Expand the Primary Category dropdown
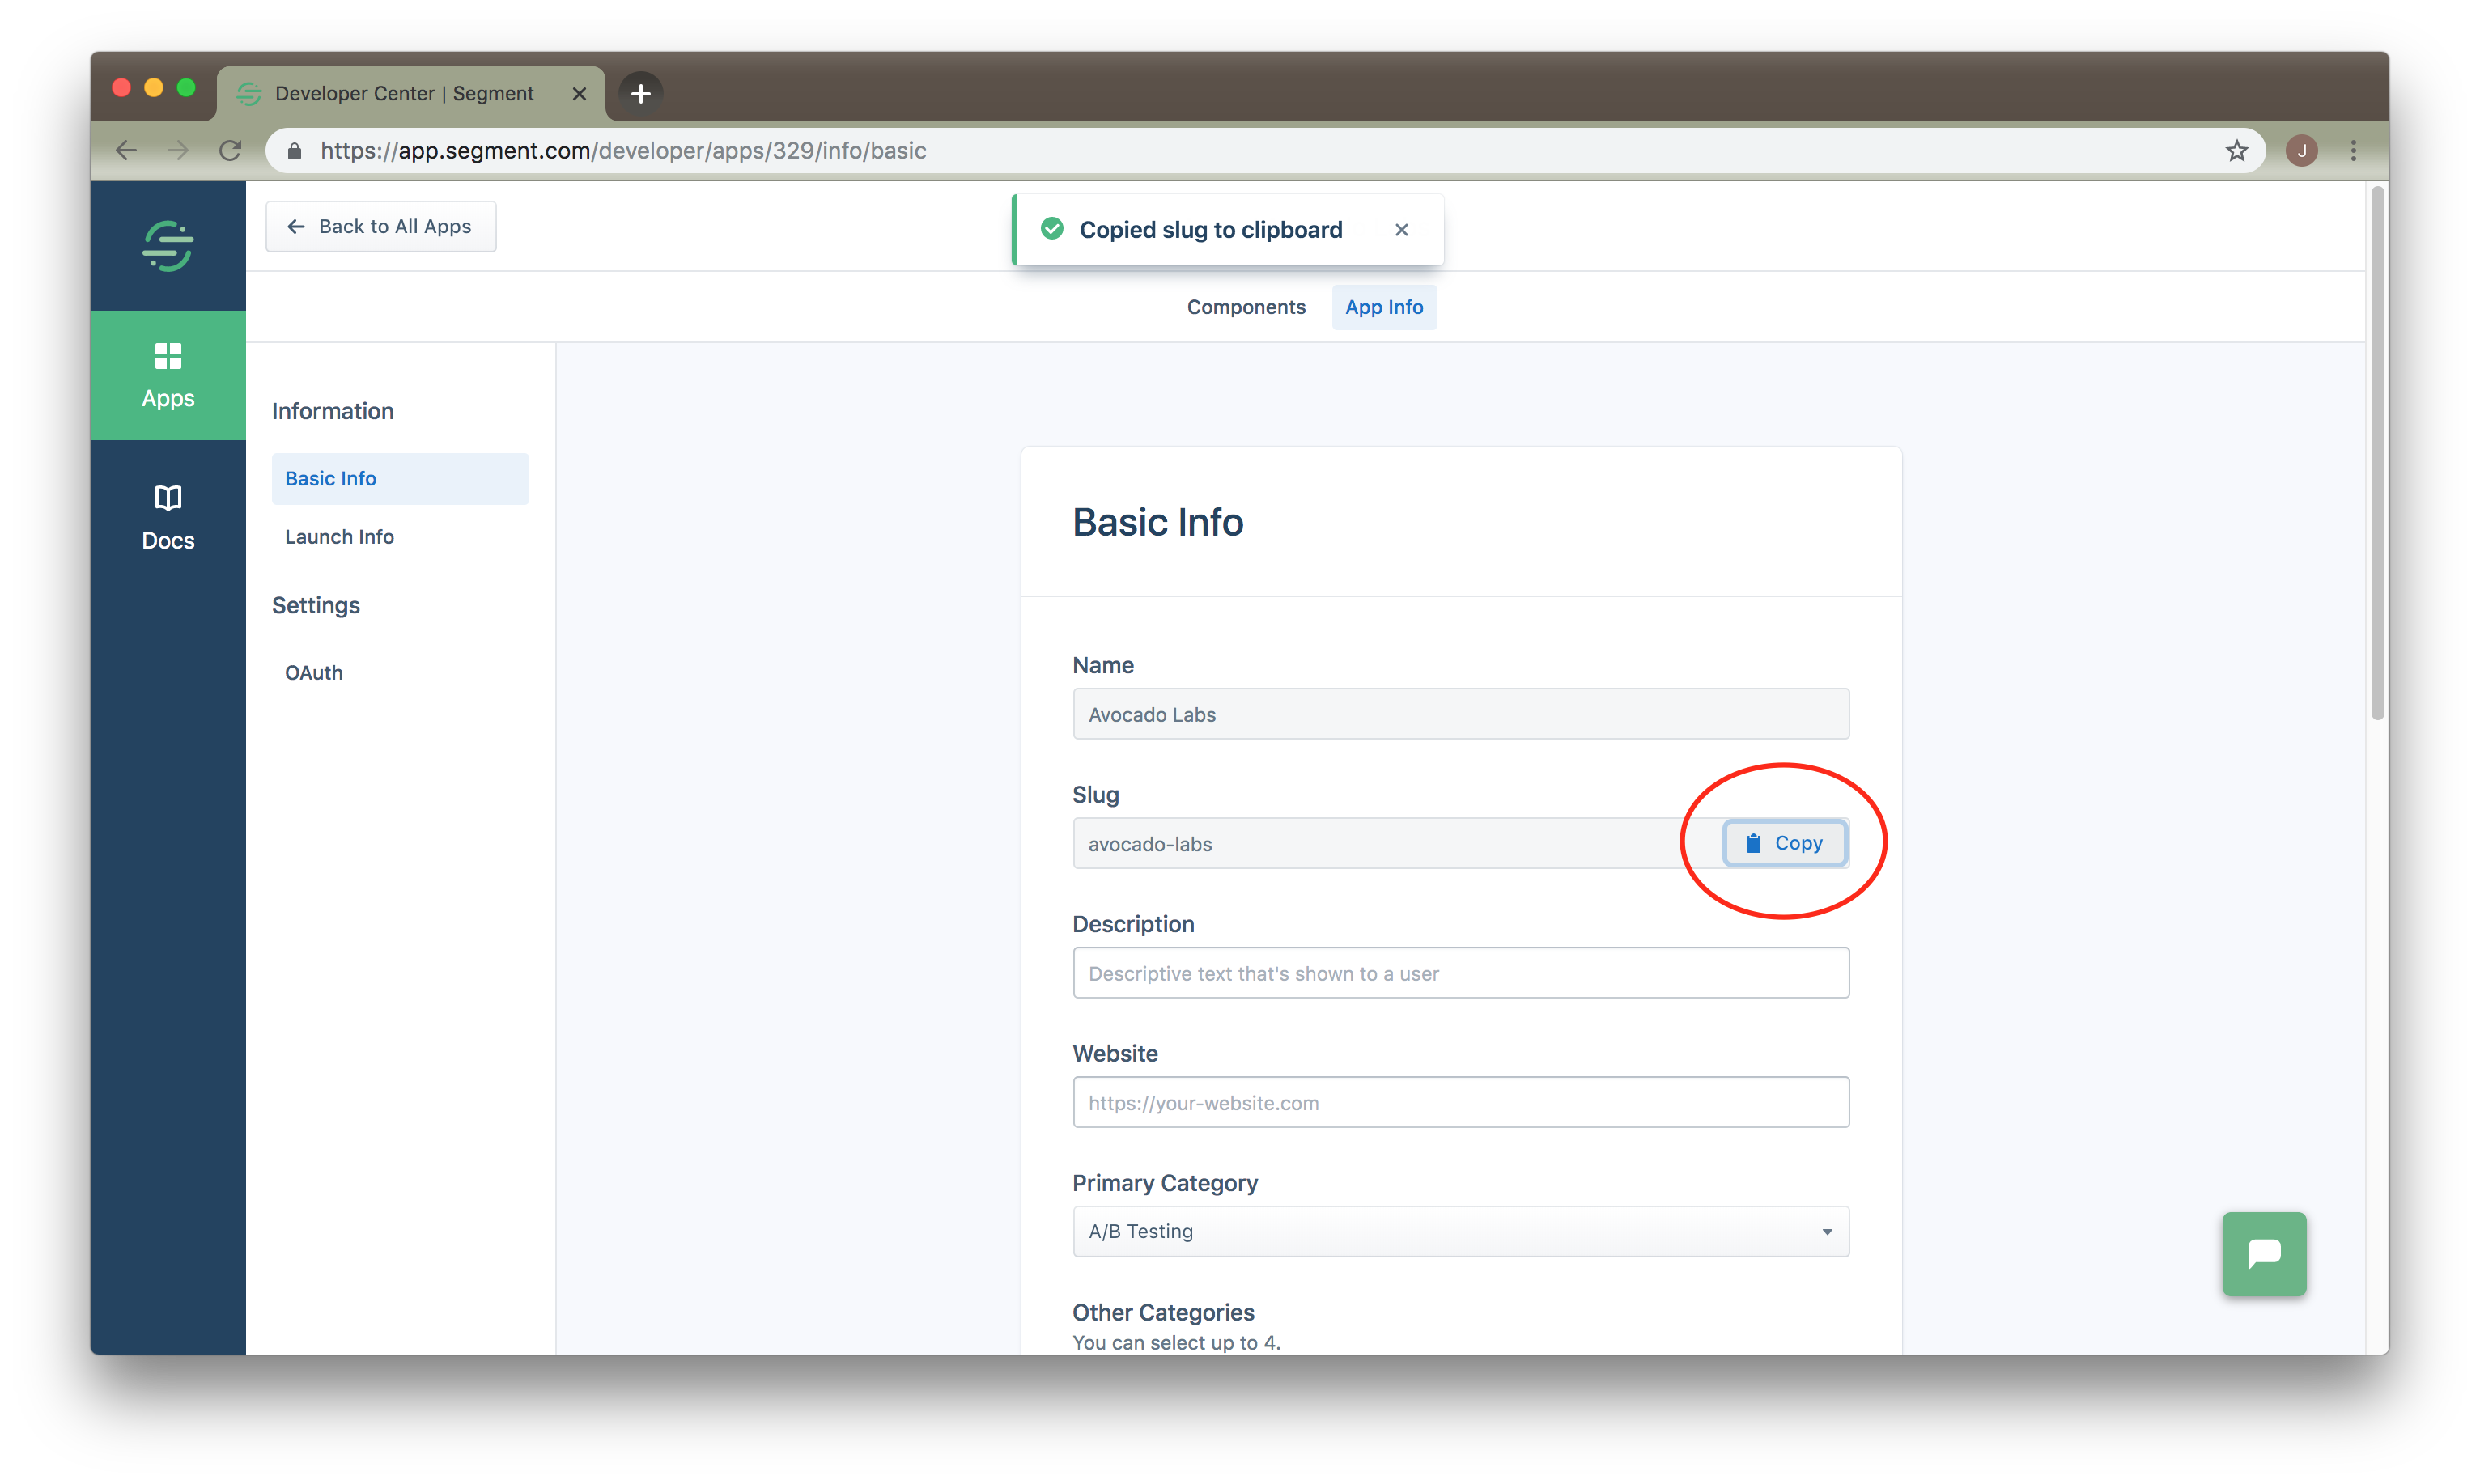The width and height of the screenshot is (2480, 1484). click(1460, 1231)
